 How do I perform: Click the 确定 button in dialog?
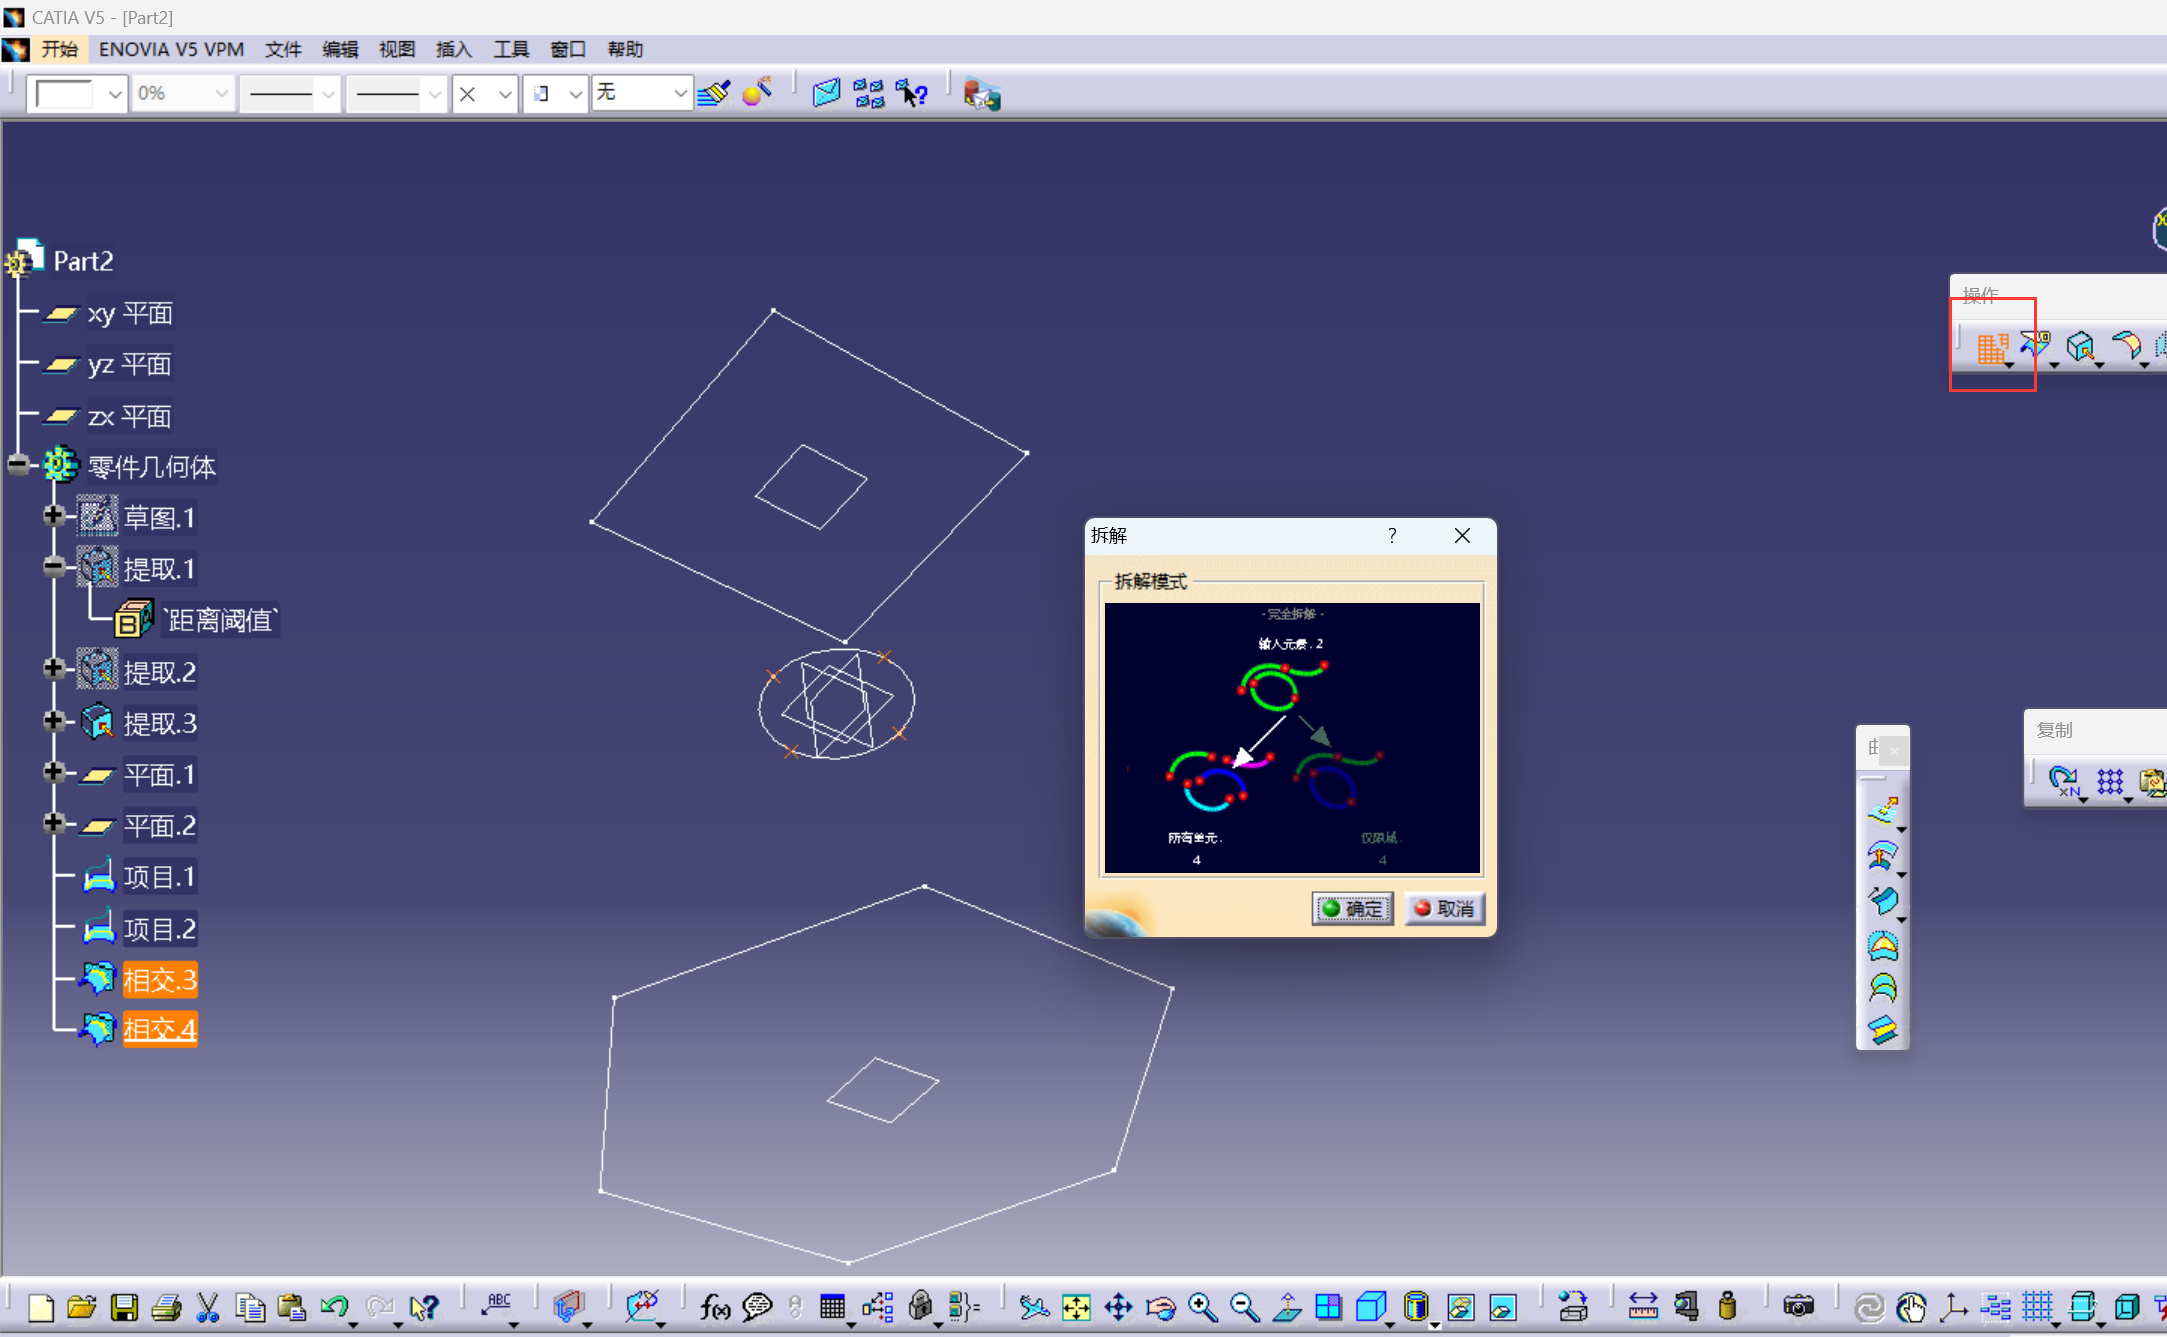pos(1352,908)
